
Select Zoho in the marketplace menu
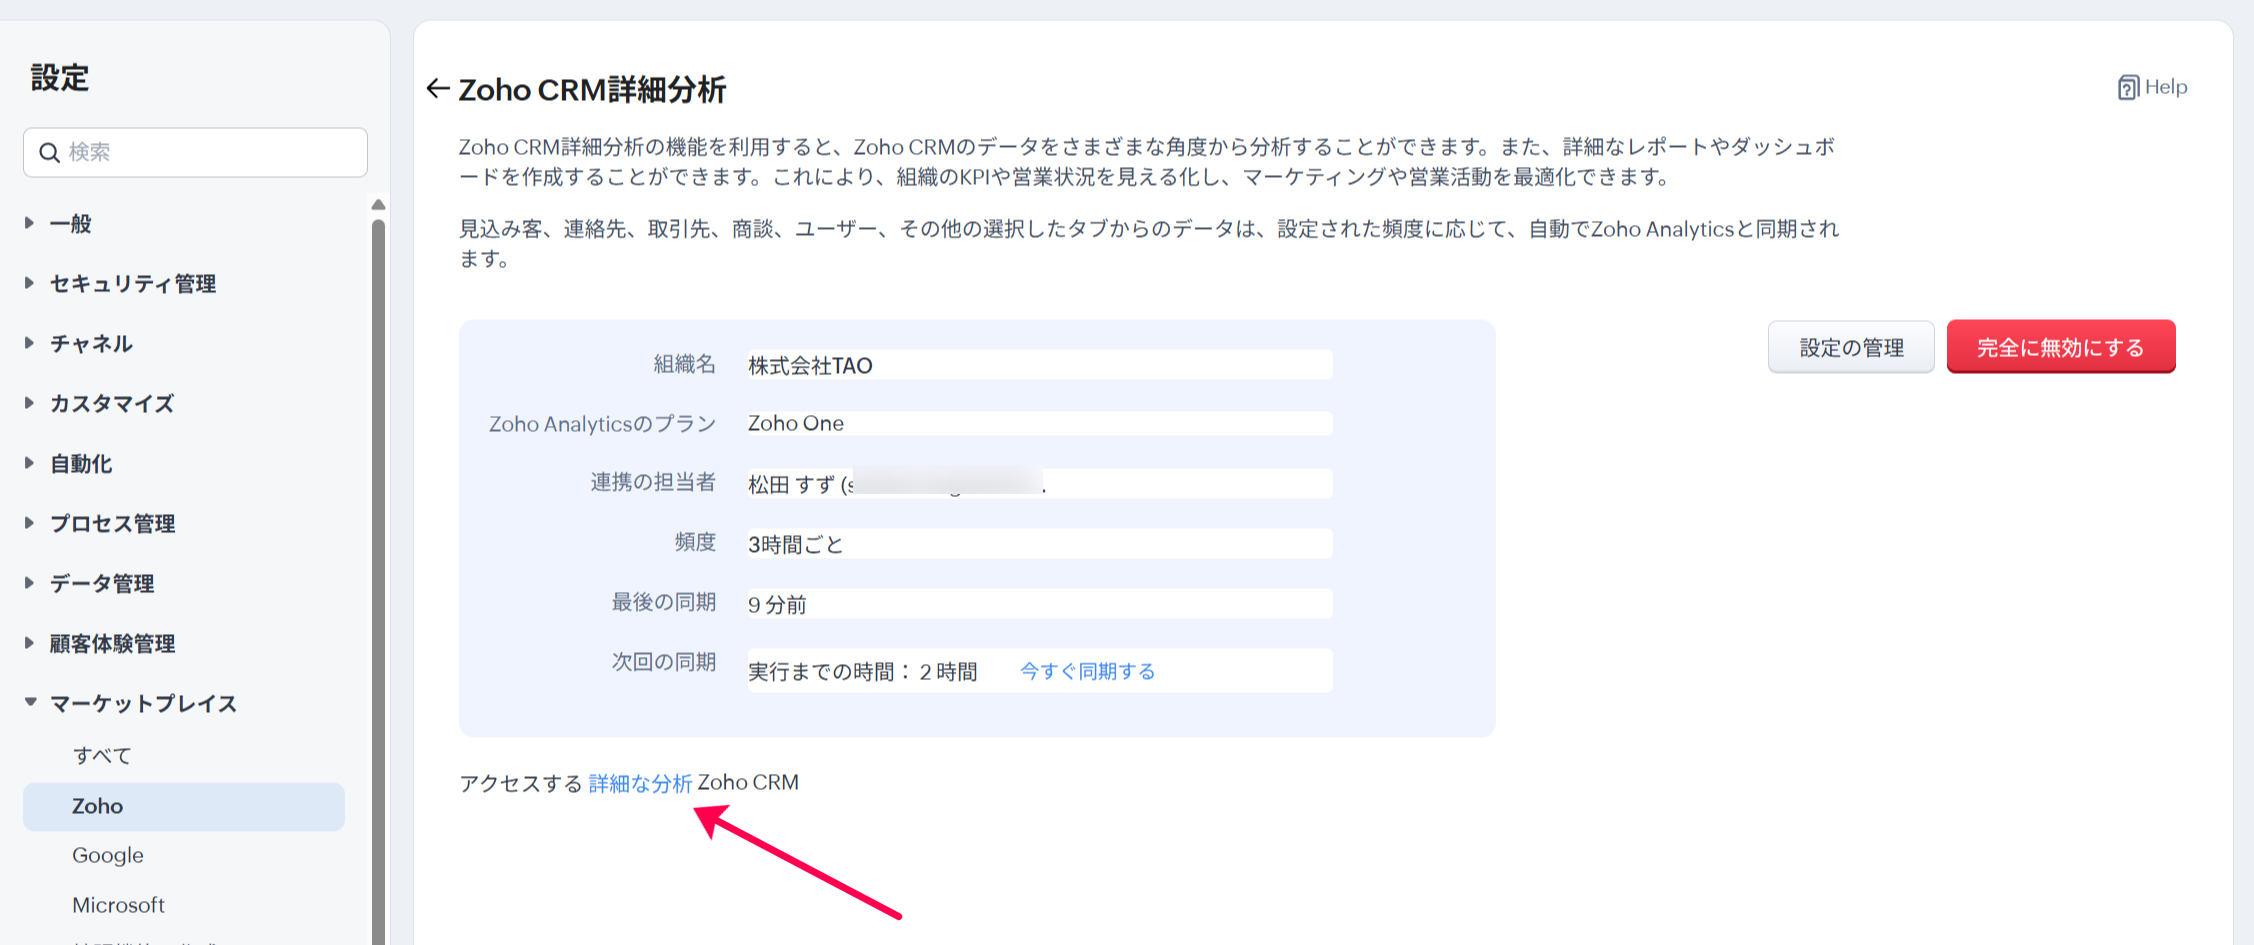coord(97,806)
